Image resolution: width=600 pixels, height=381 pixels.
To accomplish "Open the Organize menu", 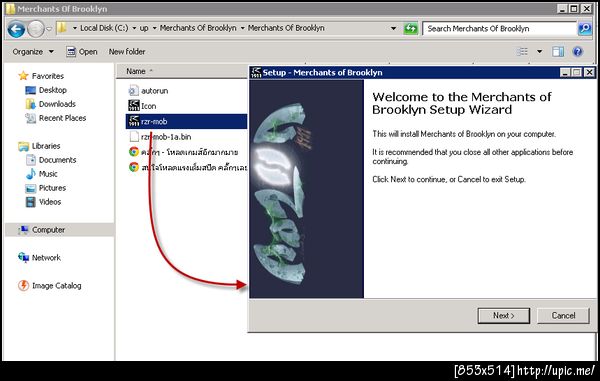I will coord(33,52).
